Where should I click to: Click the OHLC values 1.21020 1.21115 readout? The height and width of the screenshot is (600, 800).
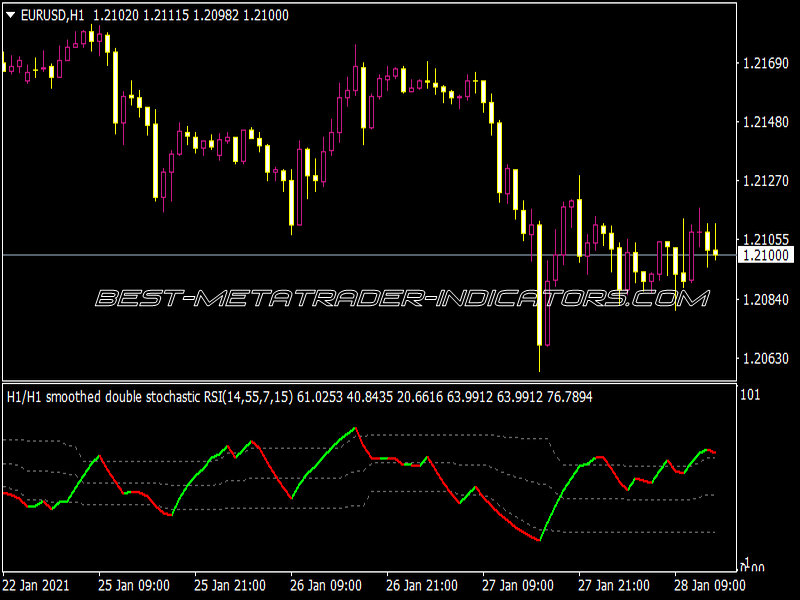coord(191,15)
